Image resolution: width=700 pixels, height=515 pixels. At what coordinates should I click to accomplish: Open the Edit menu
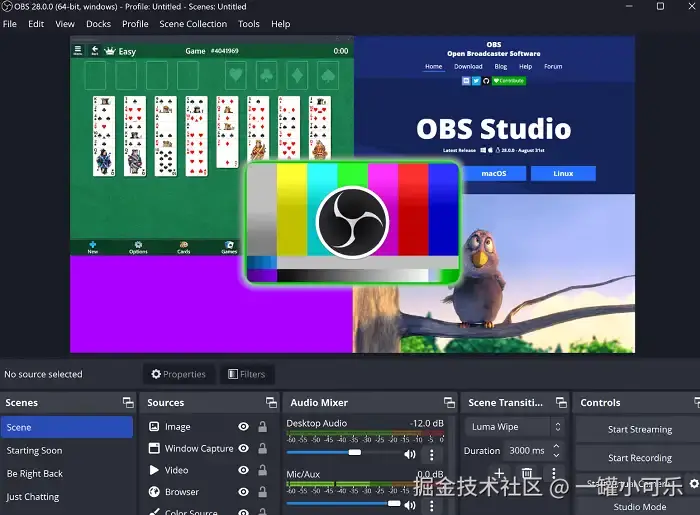pyautogui.click(x=36, y=24)
